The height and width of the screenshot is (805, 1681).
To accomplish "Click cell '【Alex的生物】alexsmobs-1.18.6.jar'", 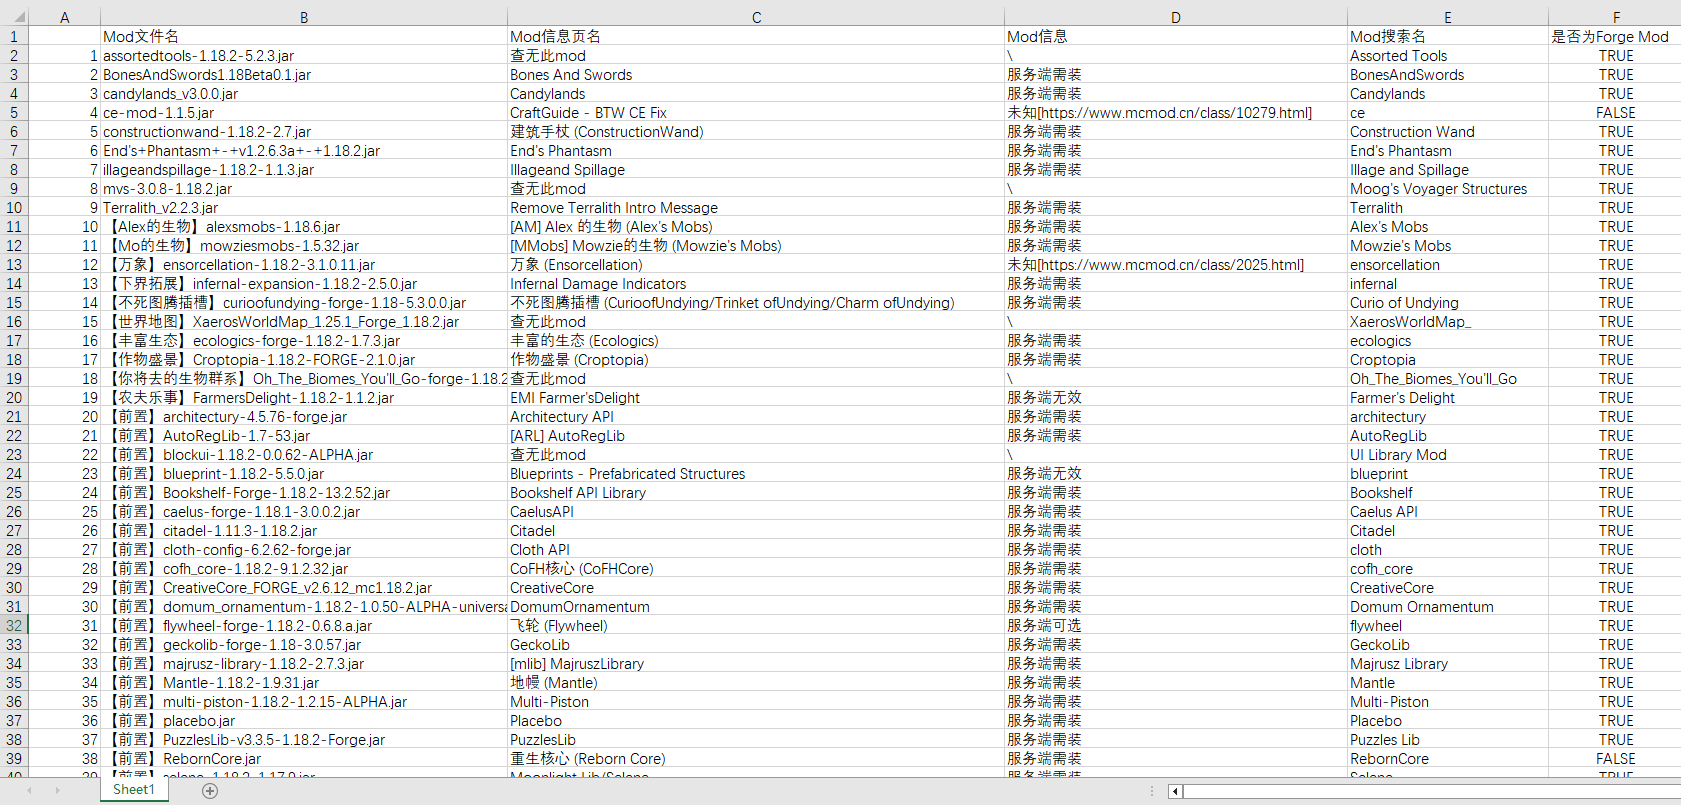I will 304,227.
